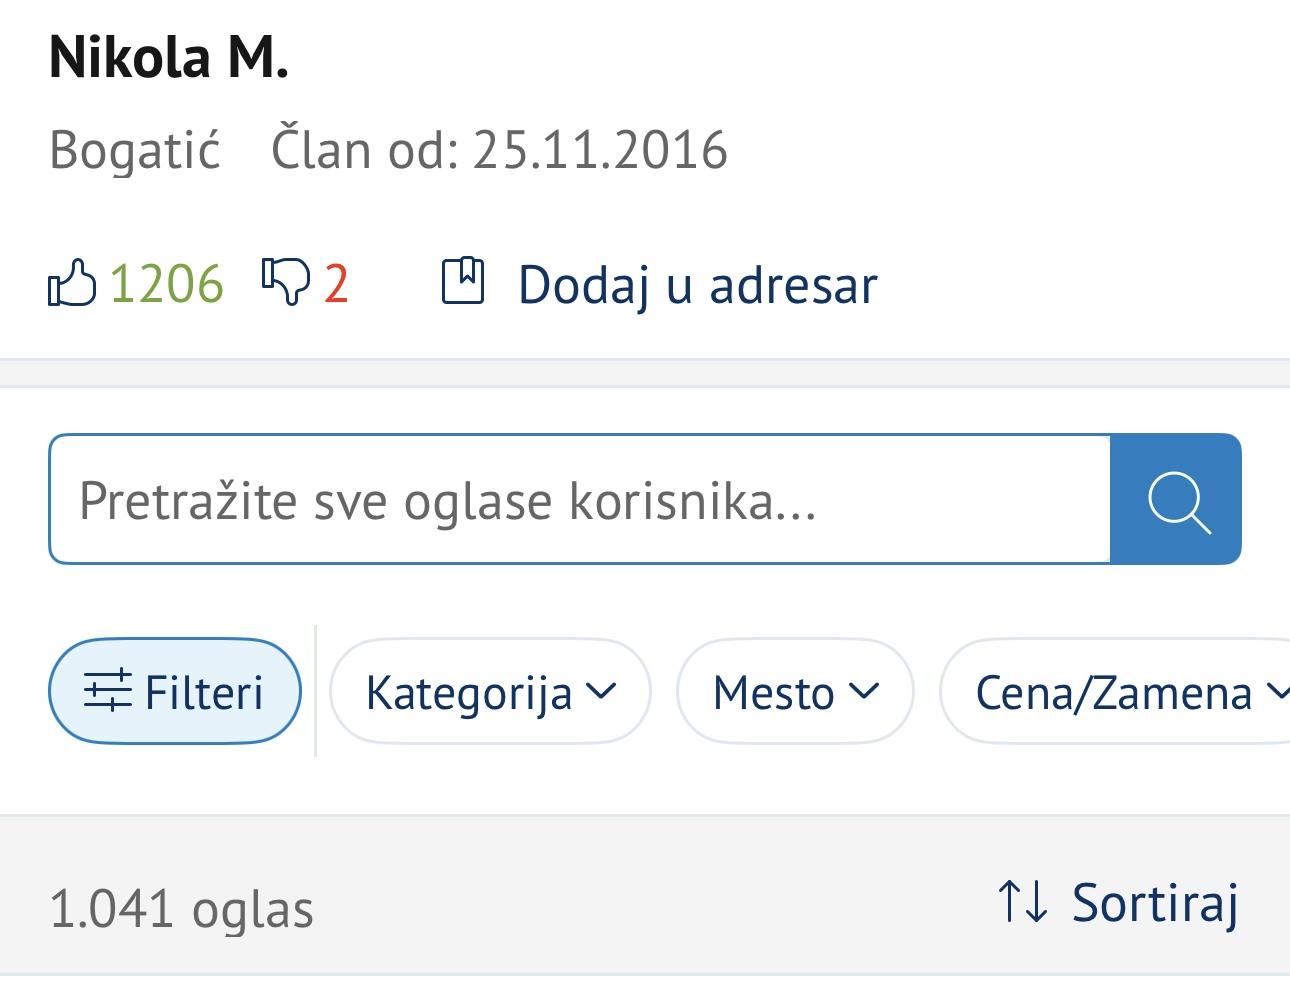Click the Filteri label text

tap(204, 692)
